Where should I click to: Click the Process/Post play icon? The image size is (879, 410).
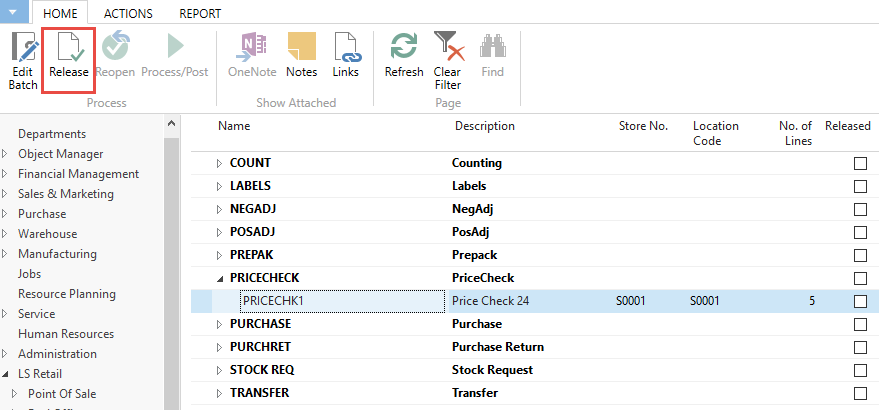coord(175,48)
